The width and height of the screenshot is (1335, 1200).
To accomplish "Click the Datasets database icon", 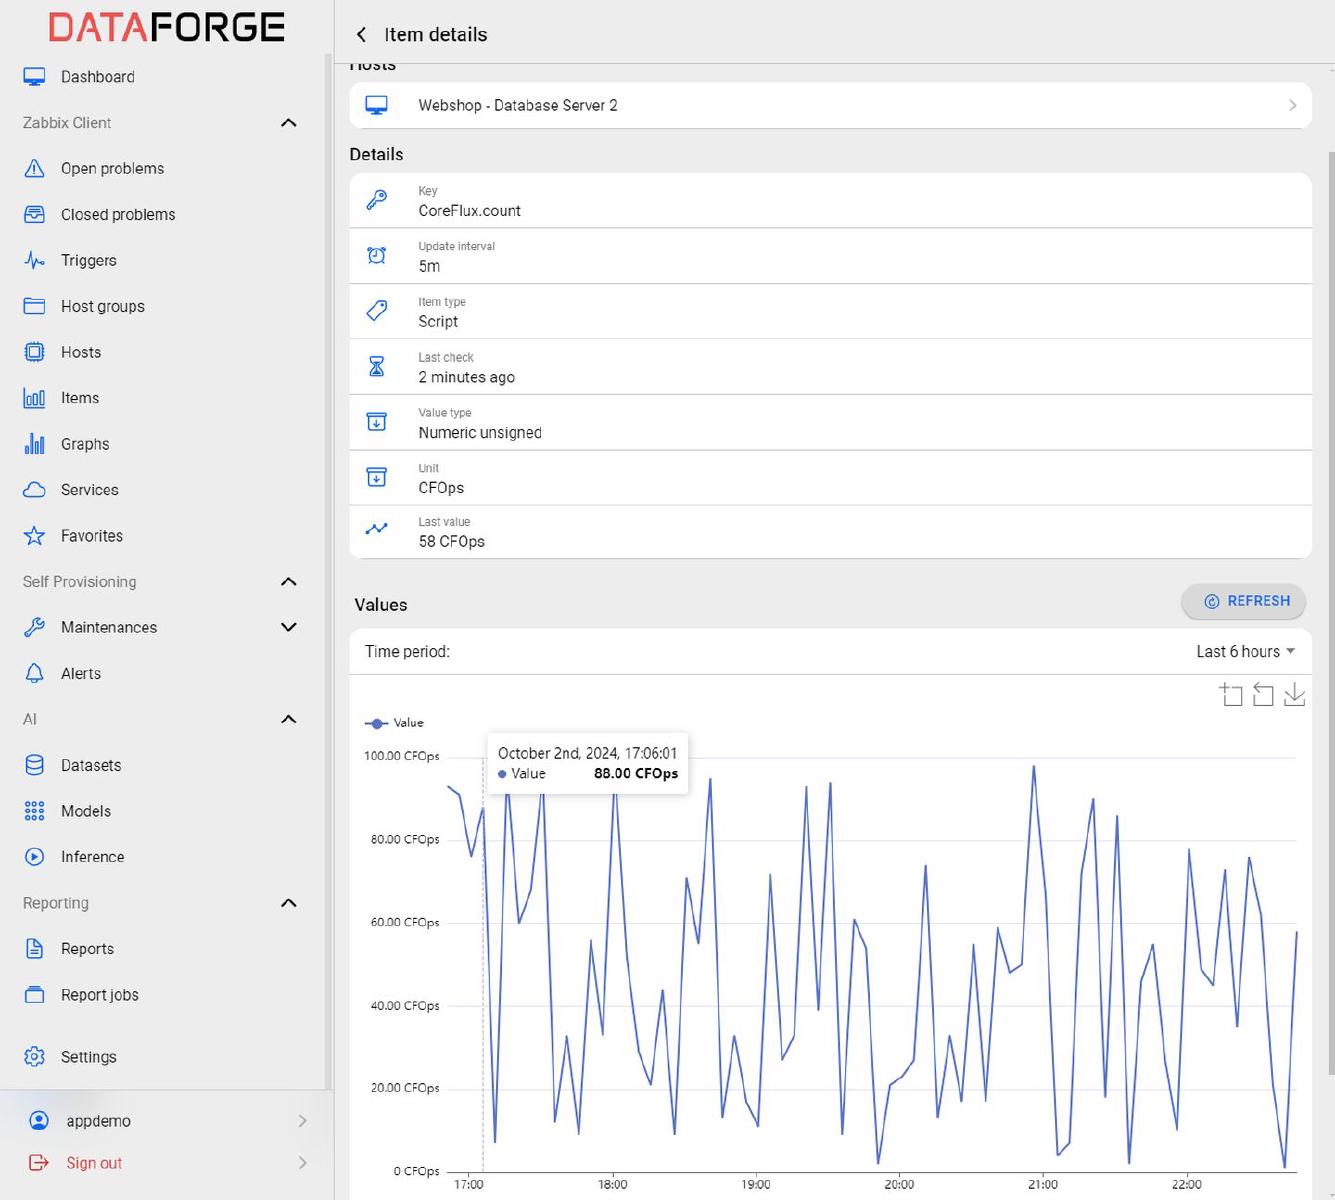I will [x=34, y=765].
